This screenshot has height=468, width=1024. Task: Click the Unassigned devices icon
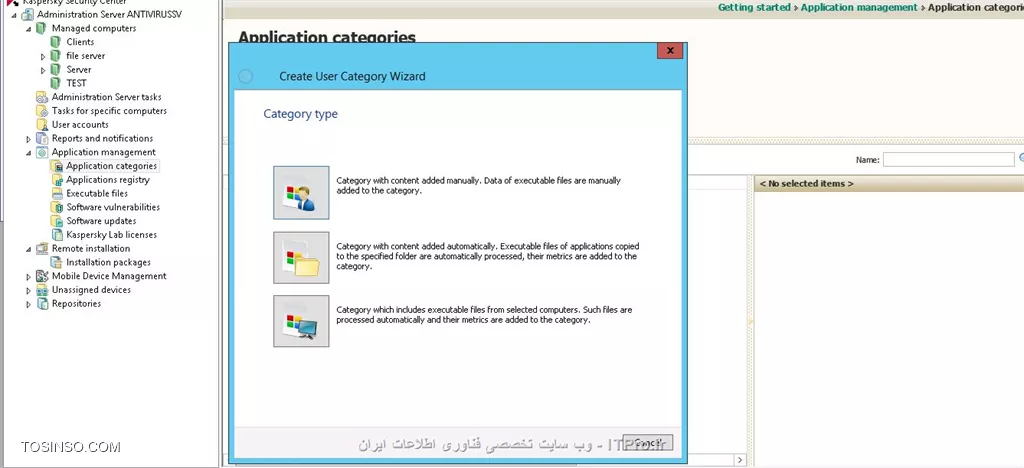coord(42,289)
